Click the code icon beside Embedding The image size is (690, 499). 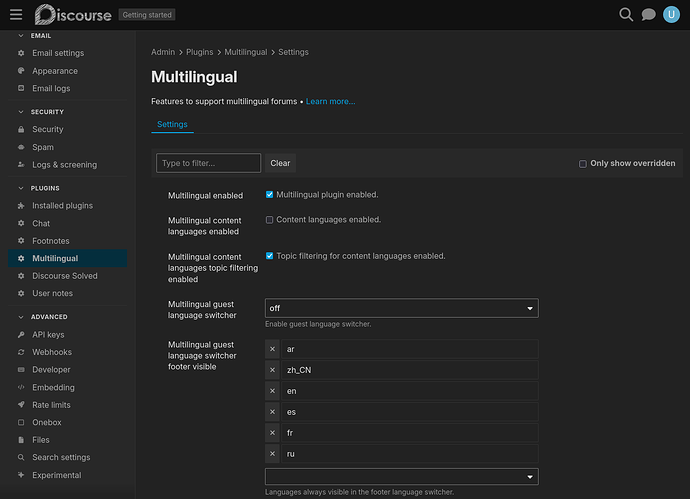[x=21, y=387]
